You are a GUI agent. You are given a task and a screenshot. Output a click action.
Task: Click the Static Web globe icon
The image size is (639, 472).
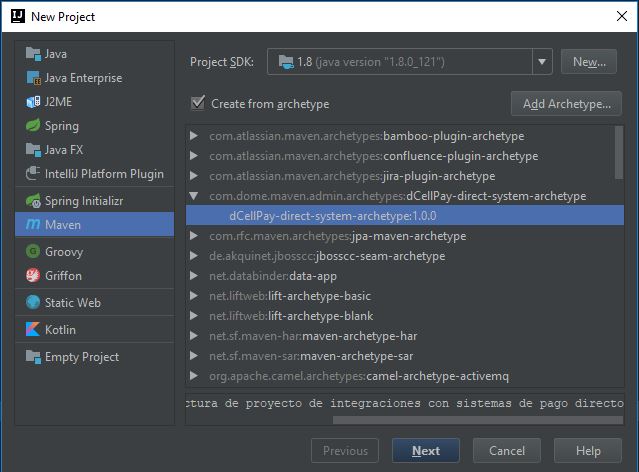[33, 302]
